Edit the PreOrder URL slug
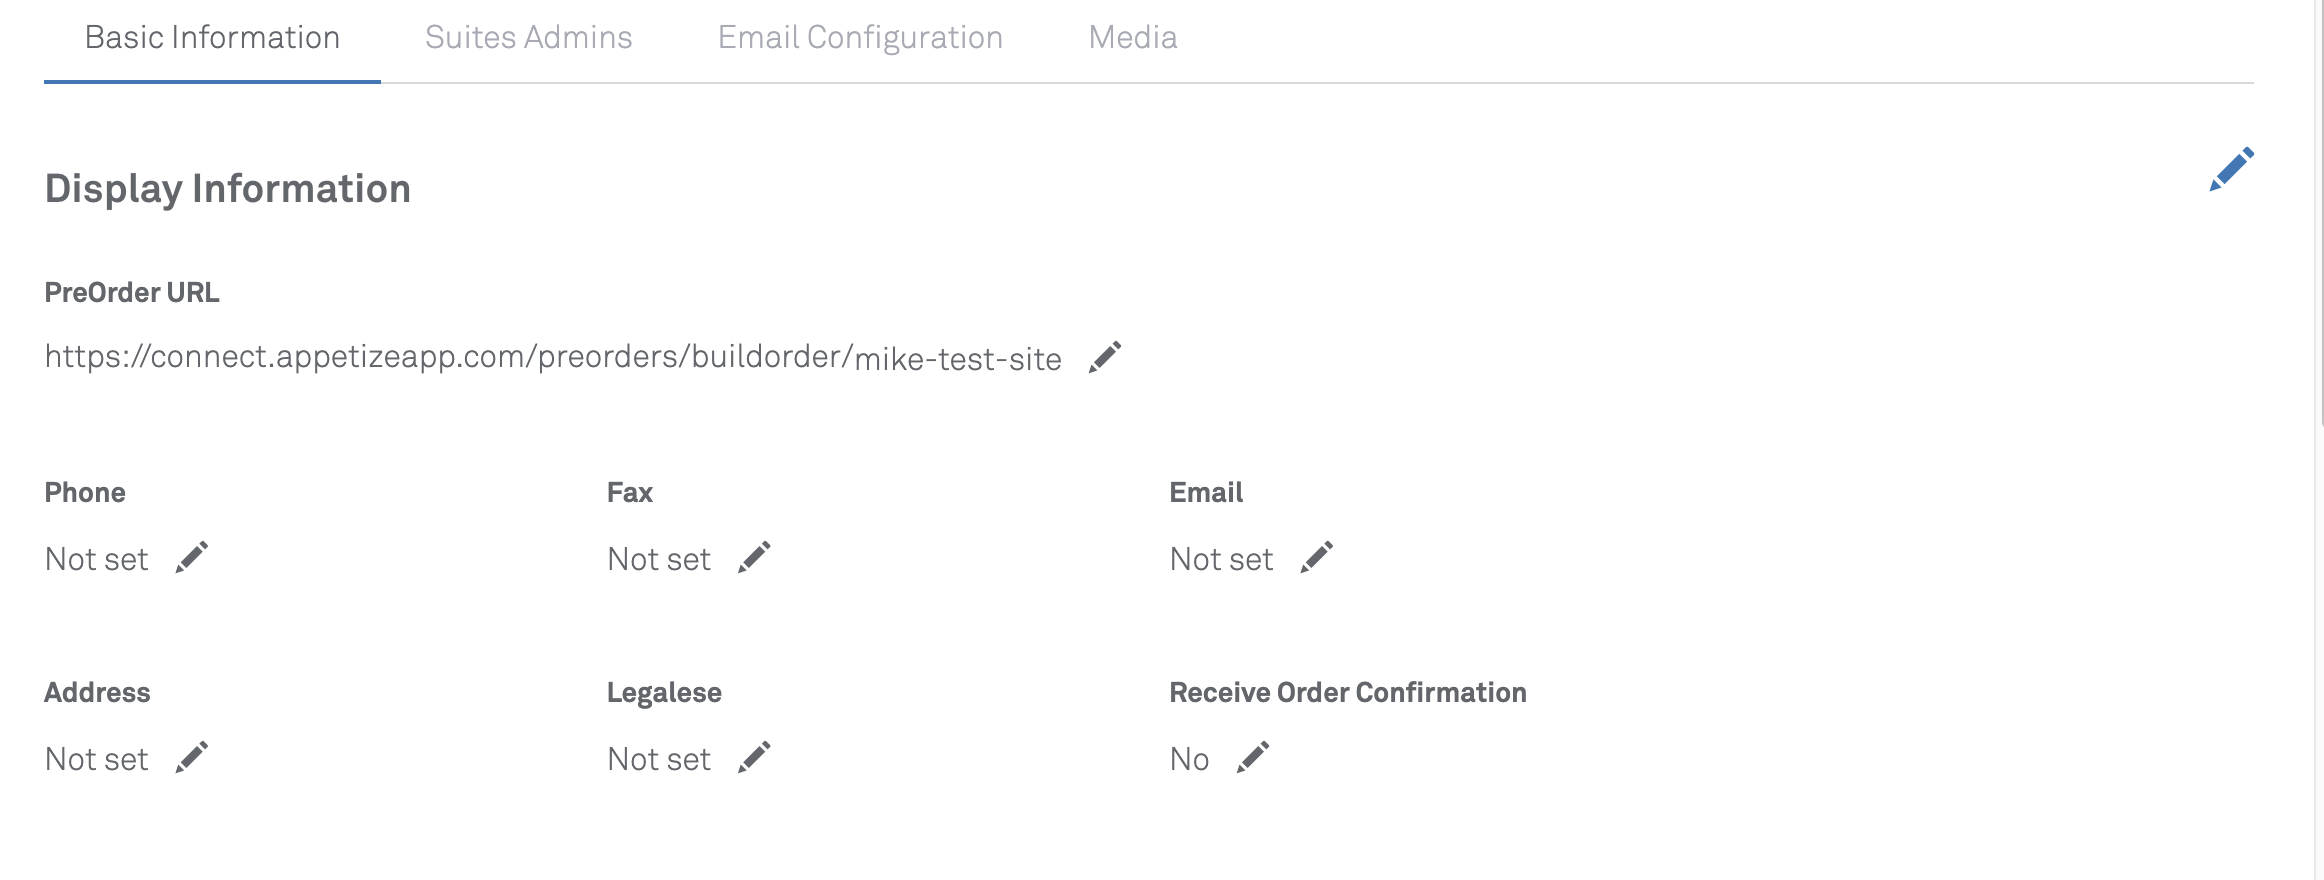This screenshot has width=2324, height=880. 1105,357
